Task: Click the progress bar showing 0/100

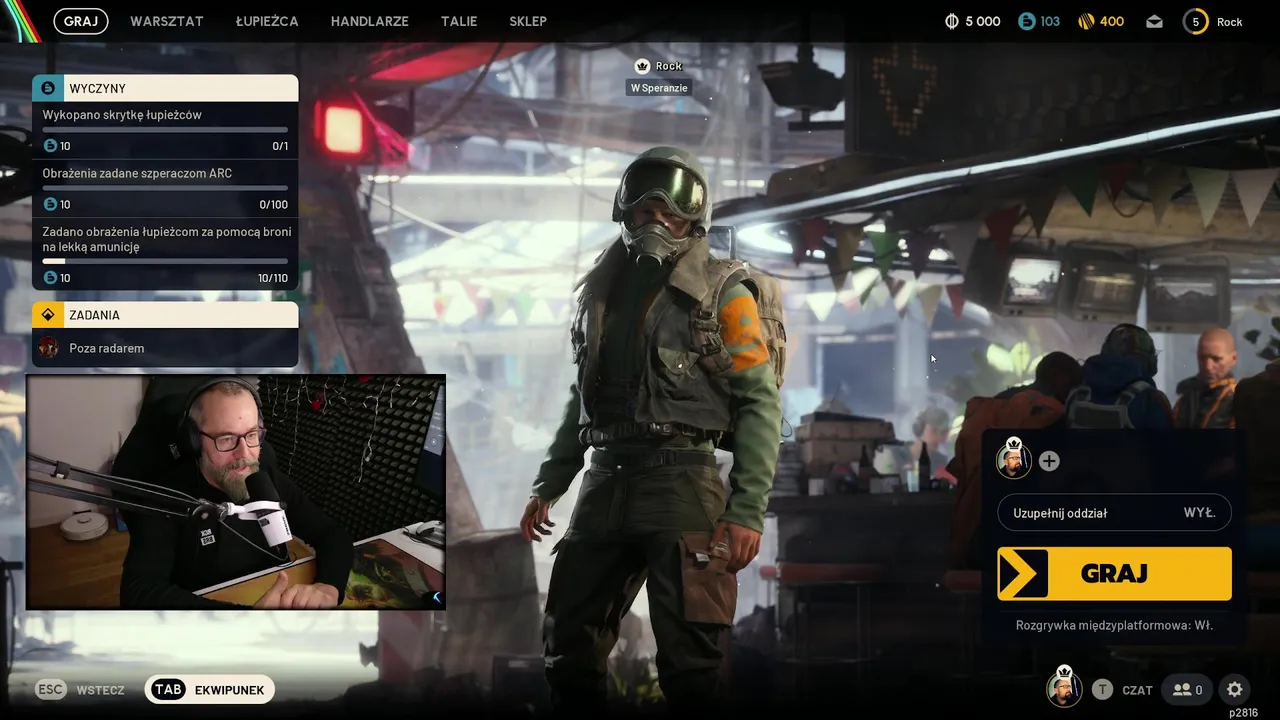Action: [x=165, y=188]
